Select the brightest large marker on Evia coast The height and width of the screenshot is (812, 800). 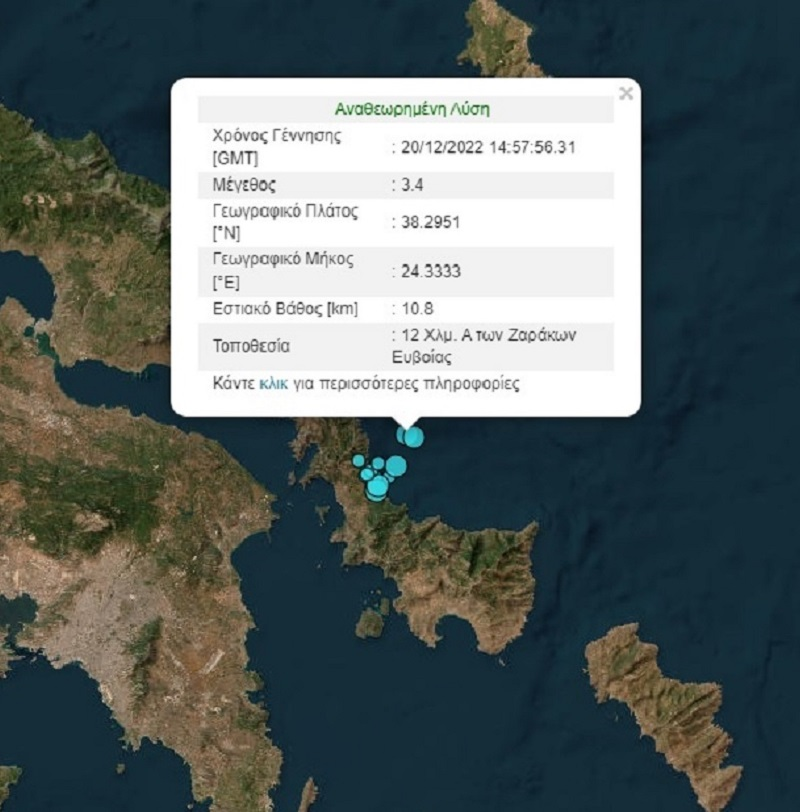click(378, 486)
